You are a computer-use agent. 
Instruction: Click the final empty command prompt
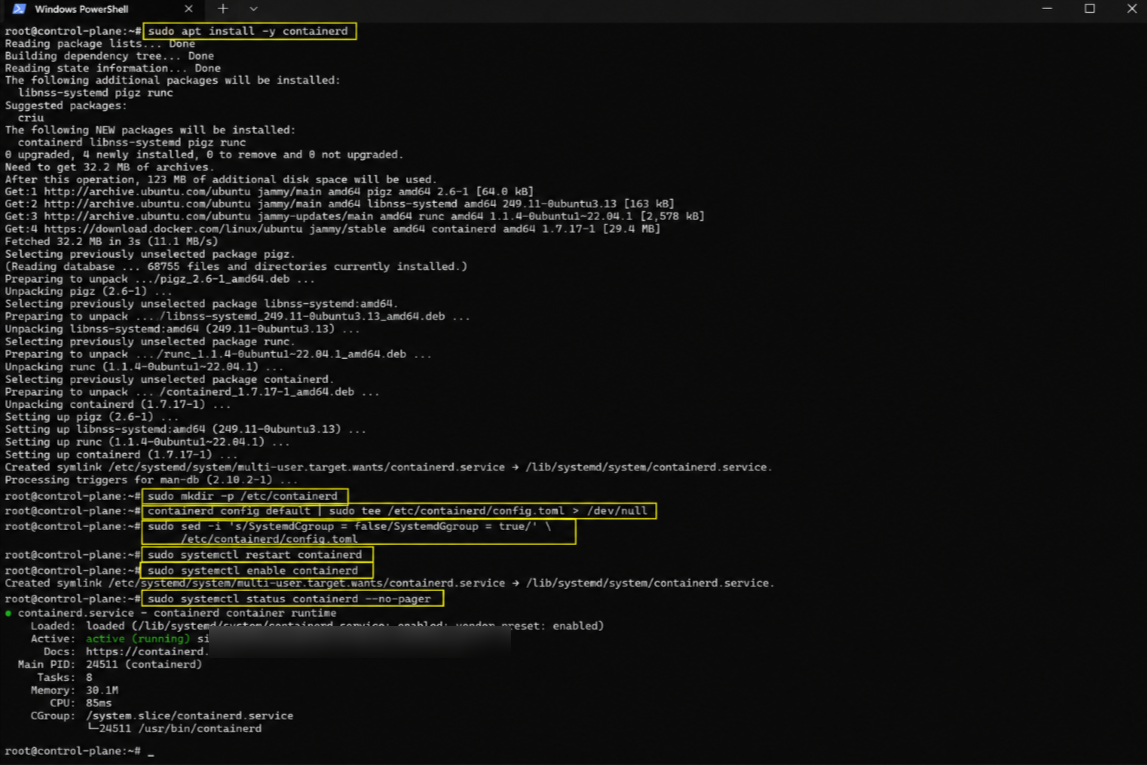[79, 751]
